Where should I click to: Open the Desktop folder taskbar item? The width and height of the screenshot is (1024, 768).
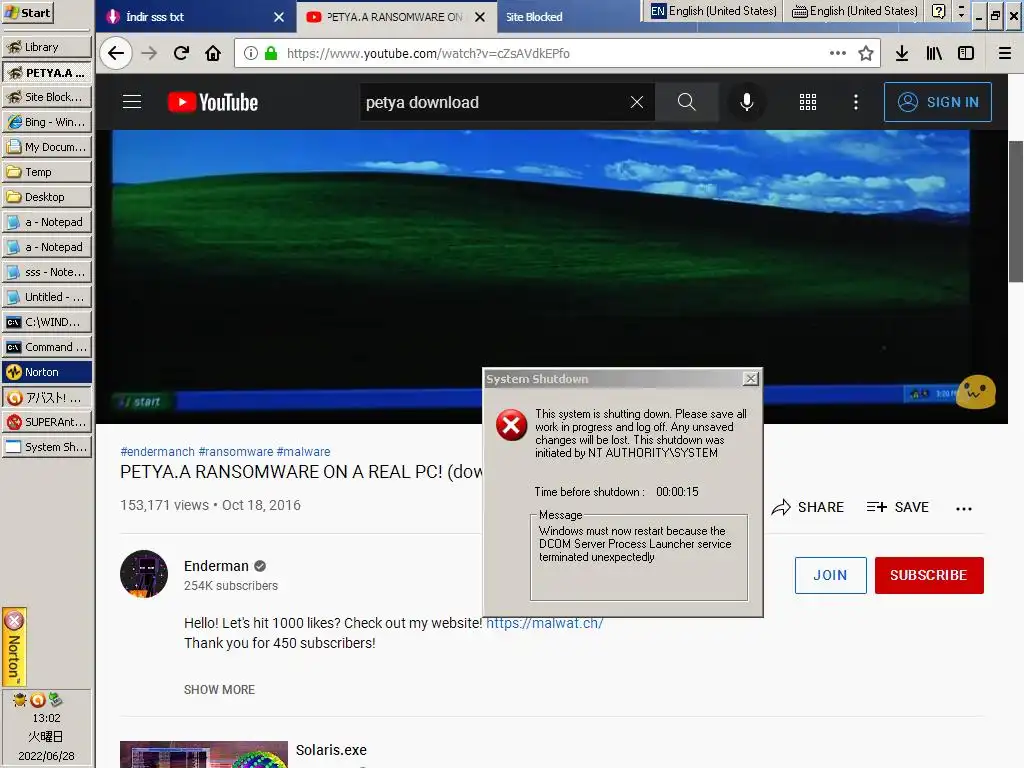pos(47,197)
